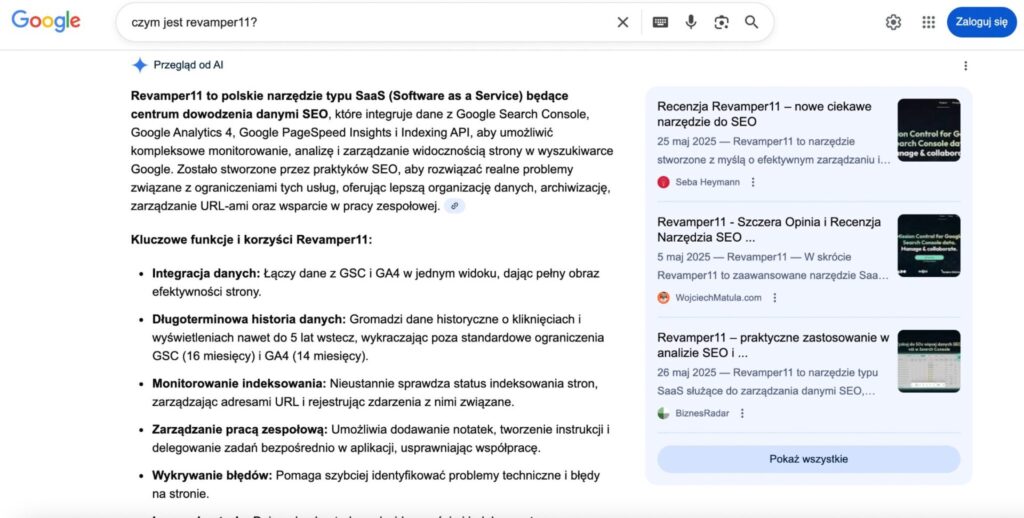Open Recenzja Revamper11 article link
This screenshot has width=1024, height=518.
coord(764,114)
